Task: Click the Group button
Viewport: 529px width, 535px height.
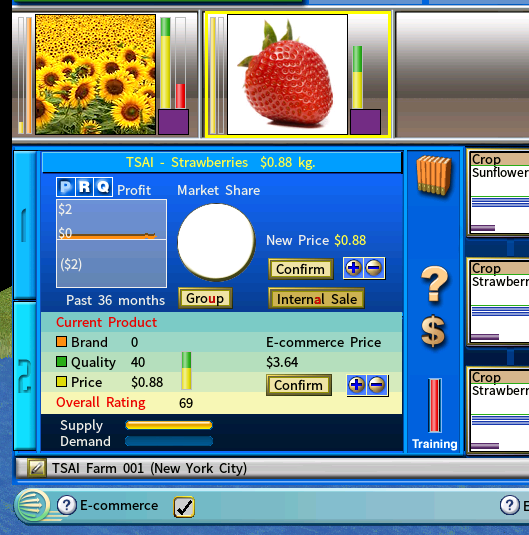Action: point(205,299)
